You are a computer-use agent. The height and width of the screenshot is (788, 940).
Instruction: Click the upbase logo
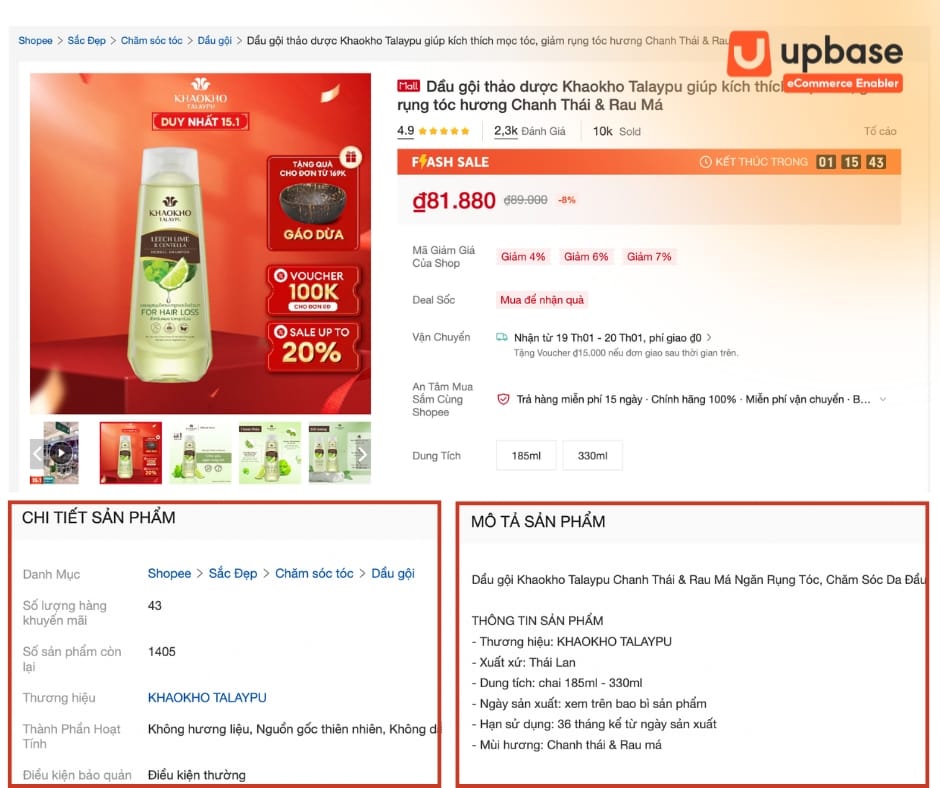(x=815, y=61)
